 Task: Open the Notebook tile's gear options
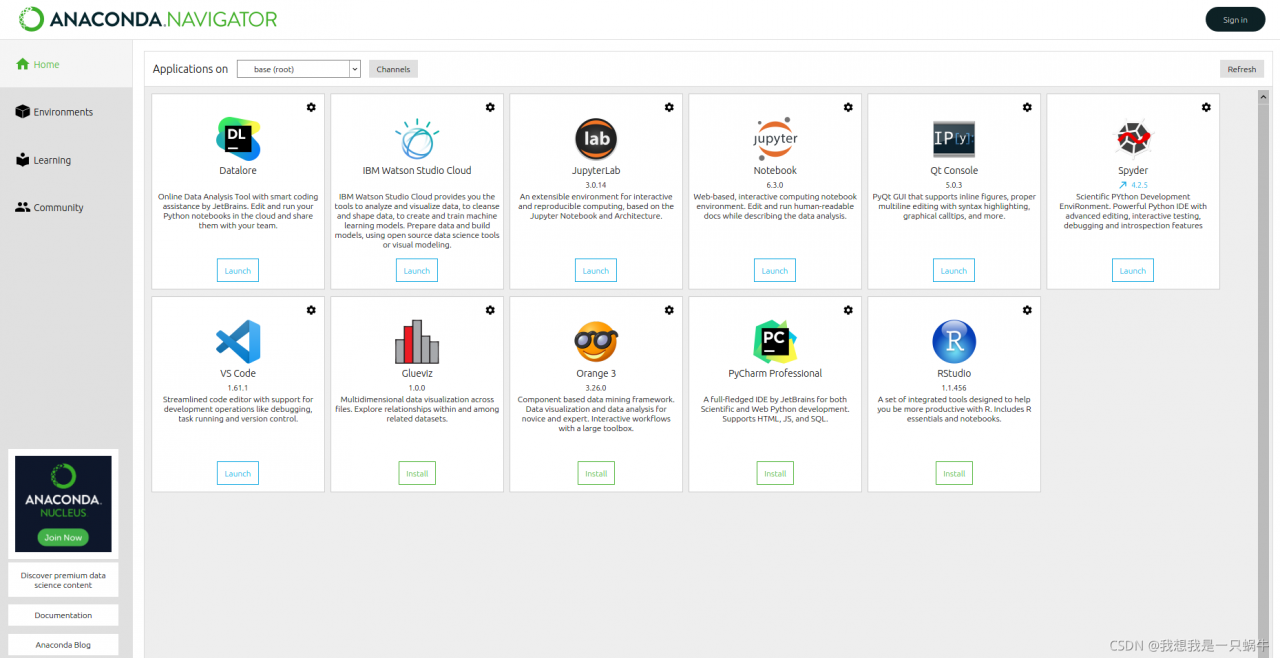click(848, 107)
